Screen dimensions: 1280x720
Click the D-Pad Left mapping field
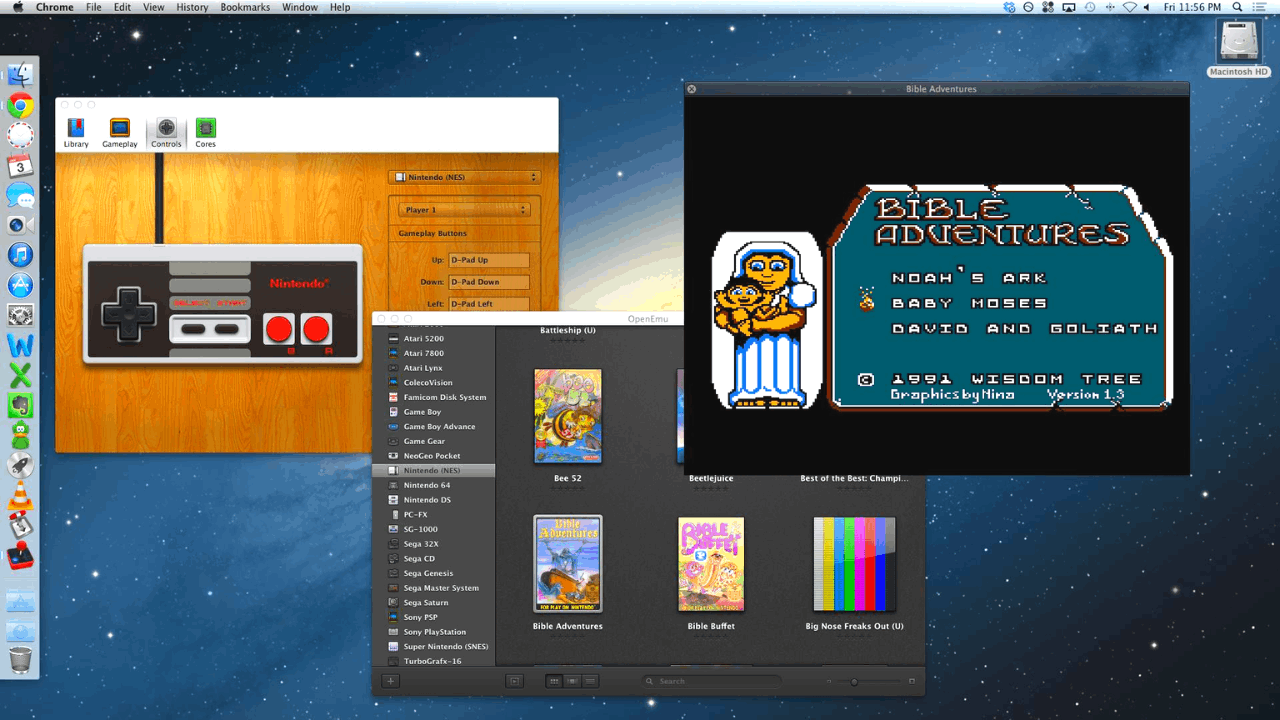489,304
